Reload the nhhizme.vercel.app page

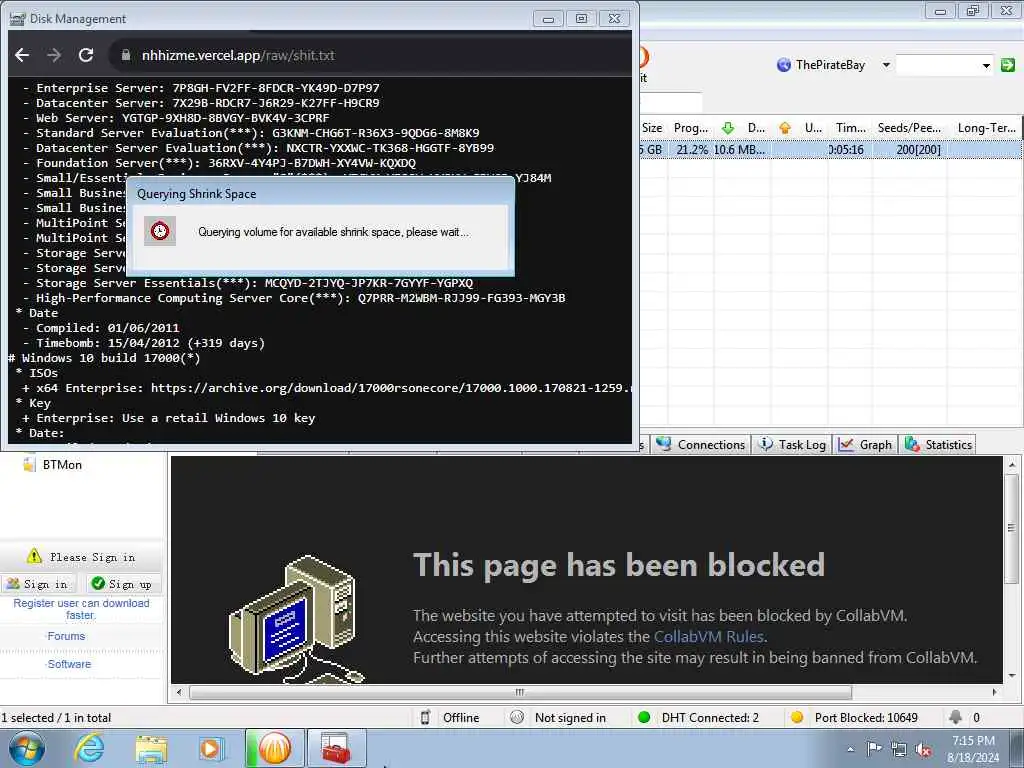click(x=86, y=56)
